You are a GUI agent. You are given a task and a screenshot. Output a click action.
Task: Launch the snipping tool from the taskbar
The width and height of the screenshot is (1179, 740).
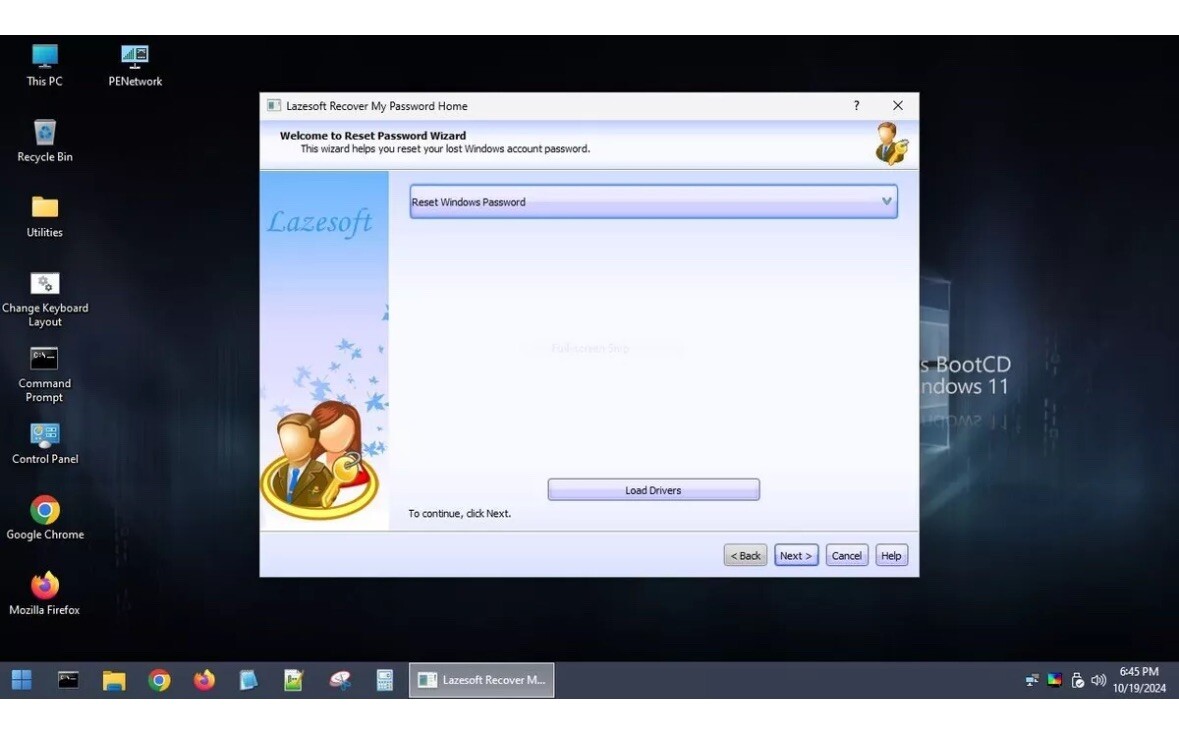click(340, 679)
